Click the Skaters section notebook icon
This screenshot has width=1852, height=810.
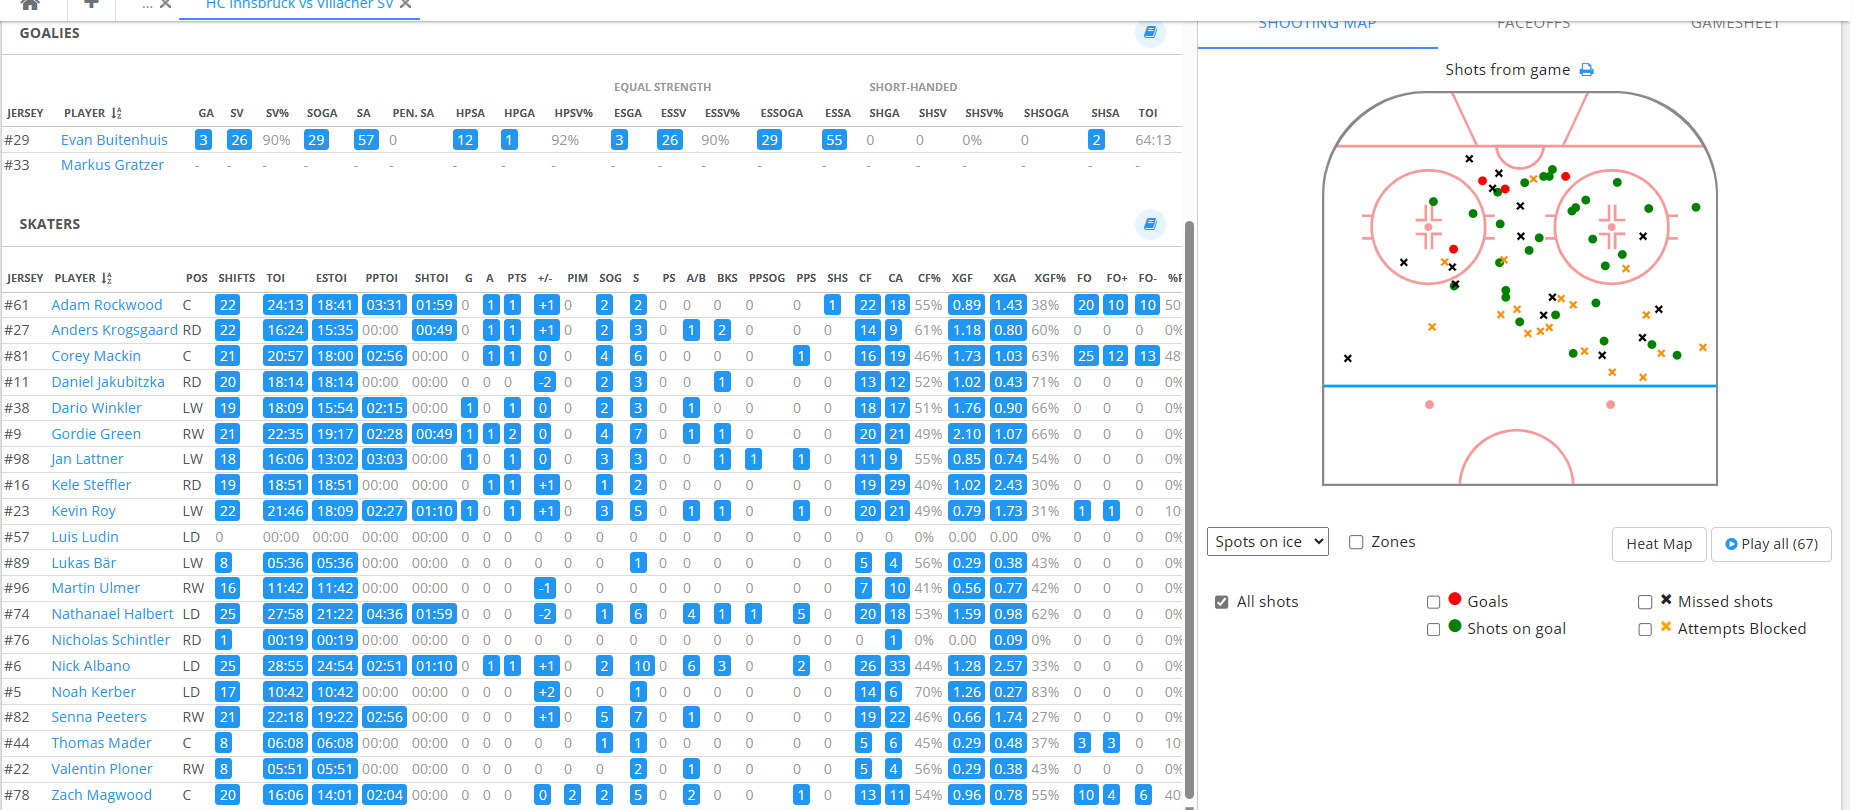(x=1150, y=224)
